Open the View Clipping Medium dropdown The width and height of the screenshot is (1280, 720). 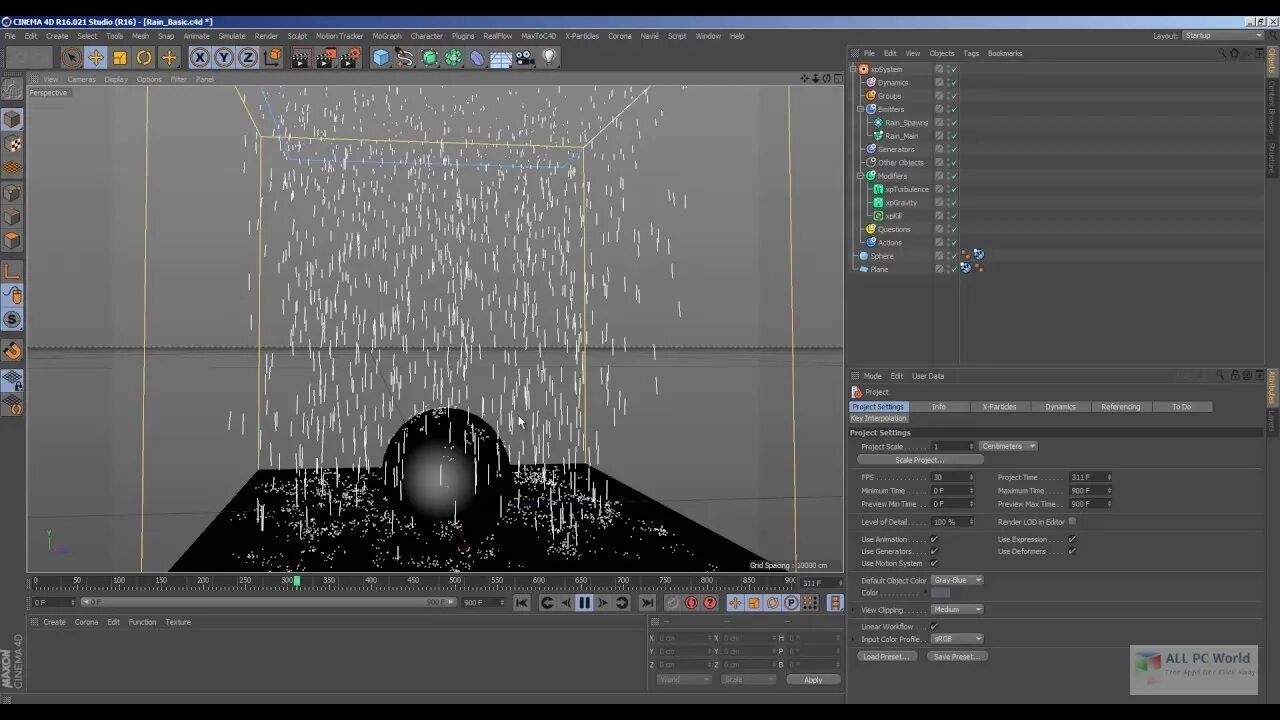coord(958,609)
